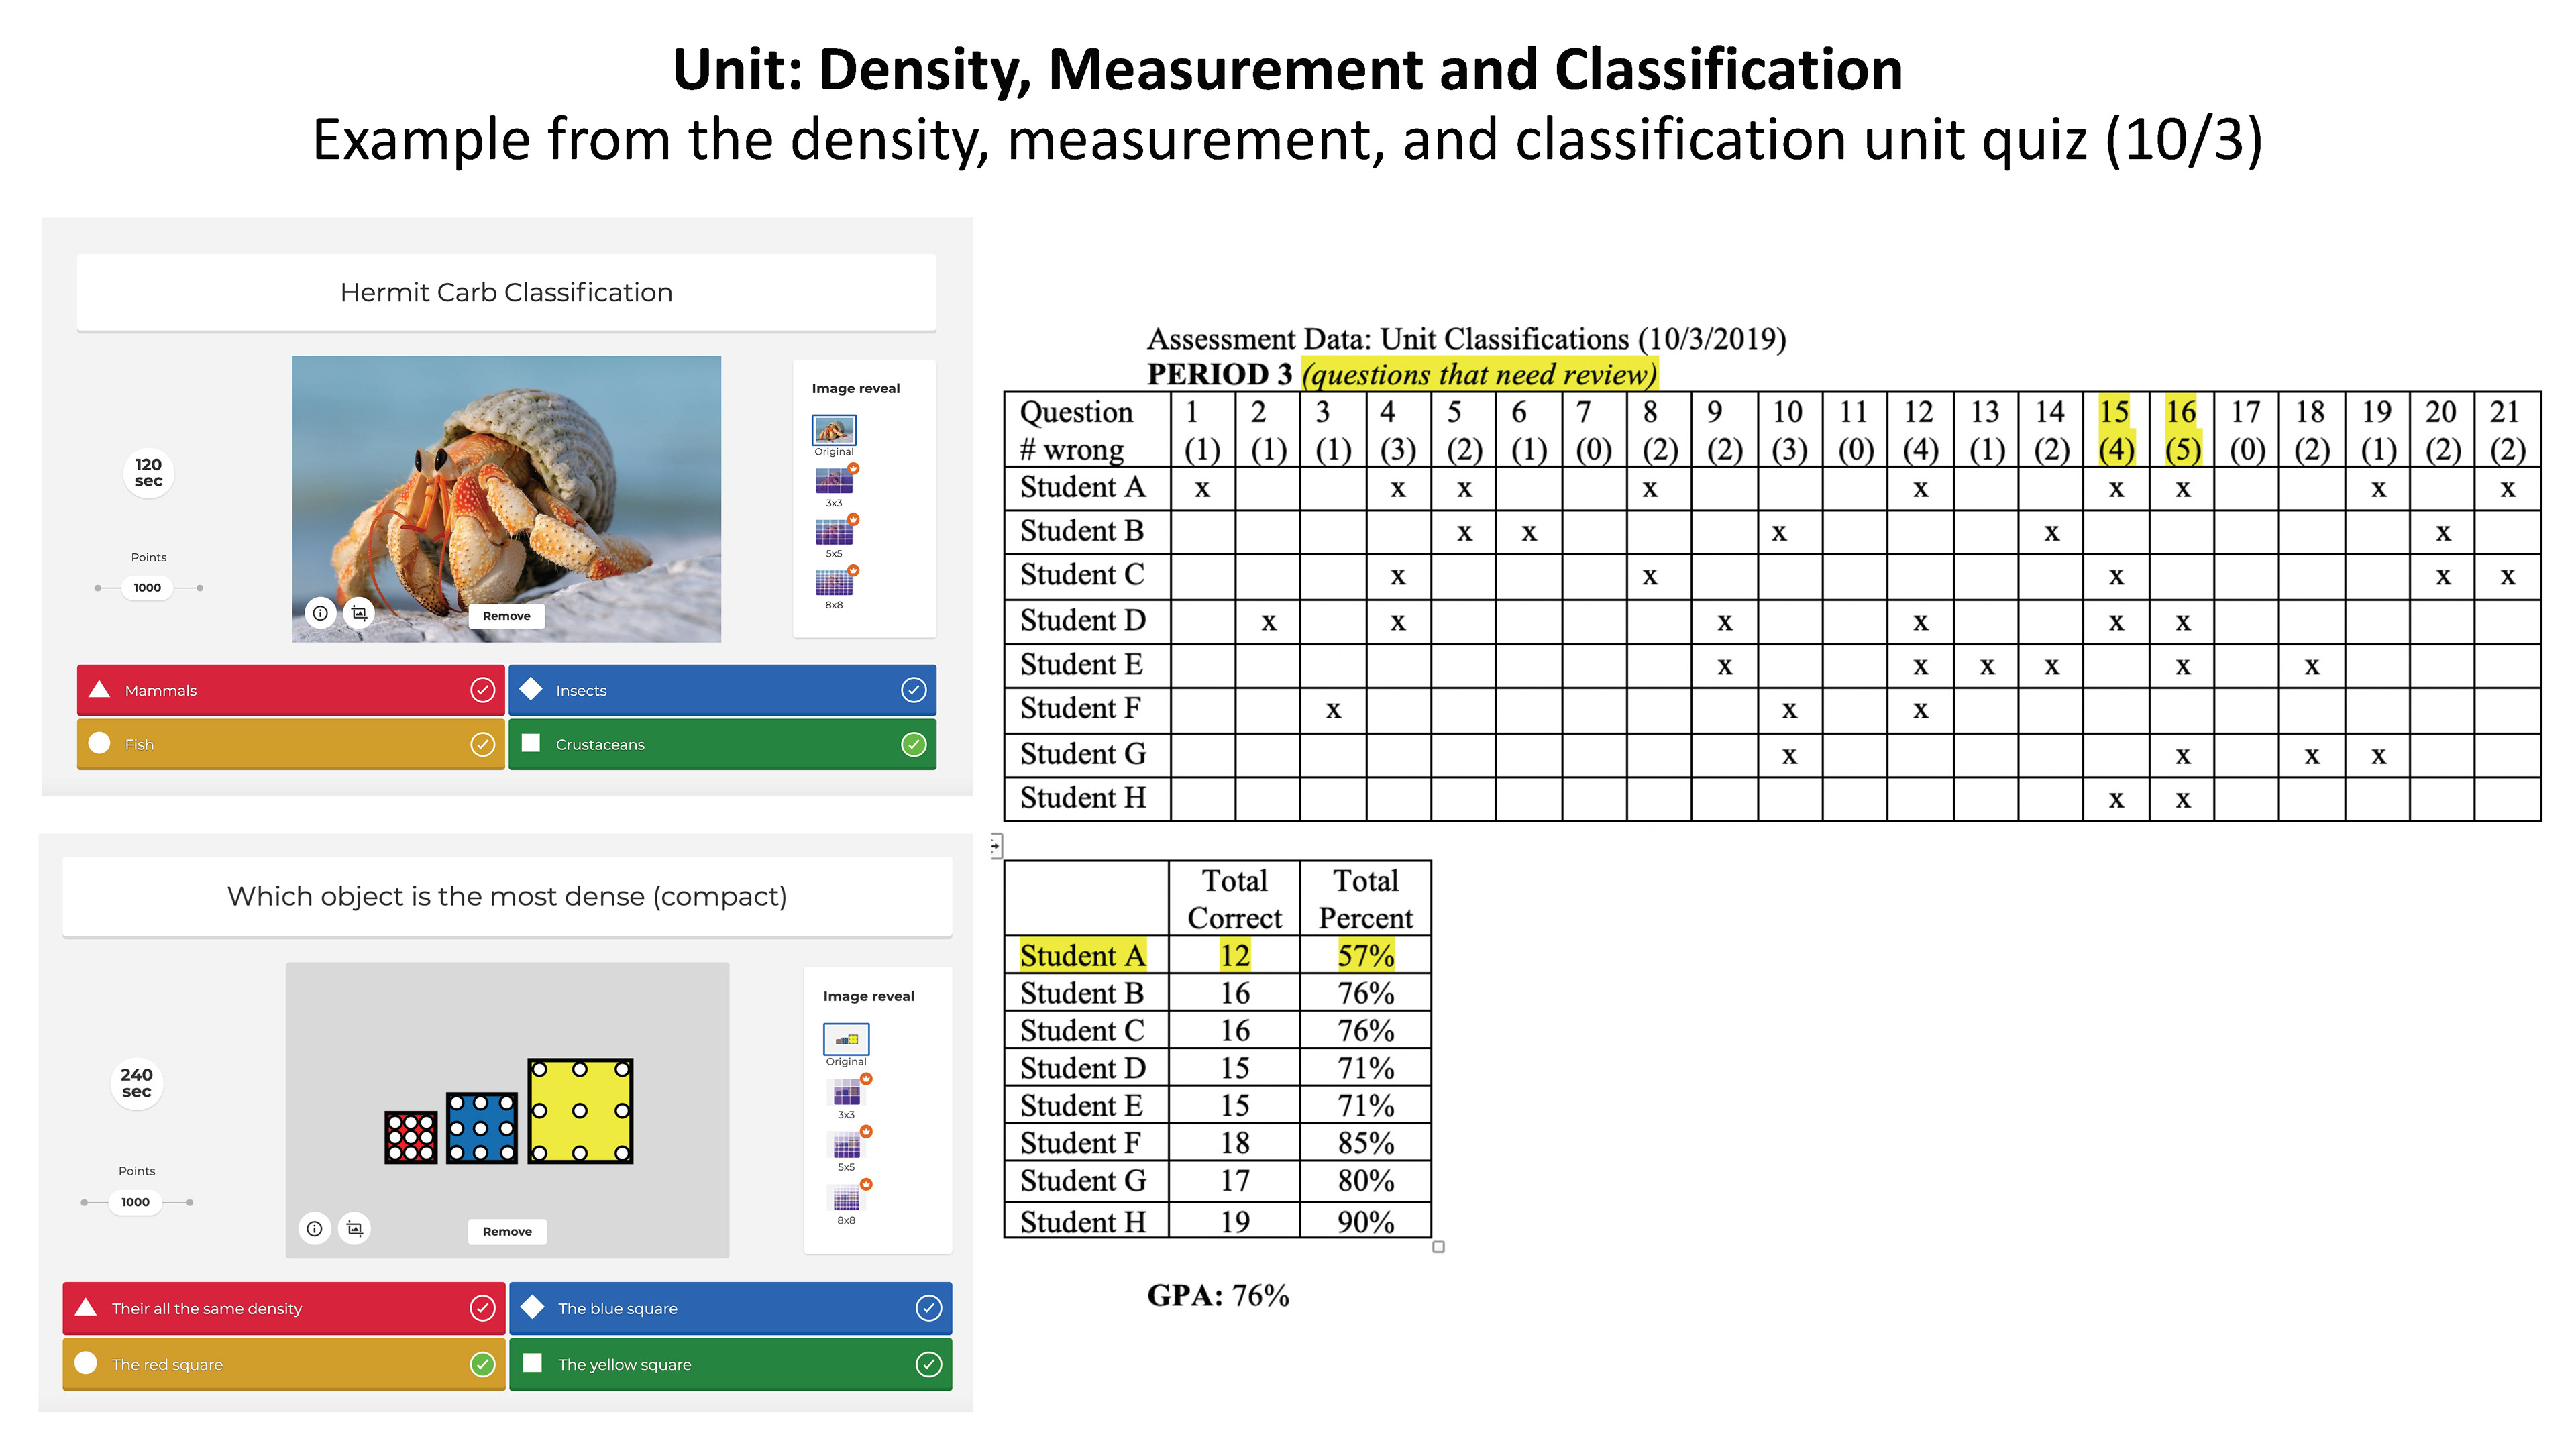The width and height of the screenshot is (2576, 1449).
Task: Click the highlighted Question 15 header cell
Action: 2116,430
